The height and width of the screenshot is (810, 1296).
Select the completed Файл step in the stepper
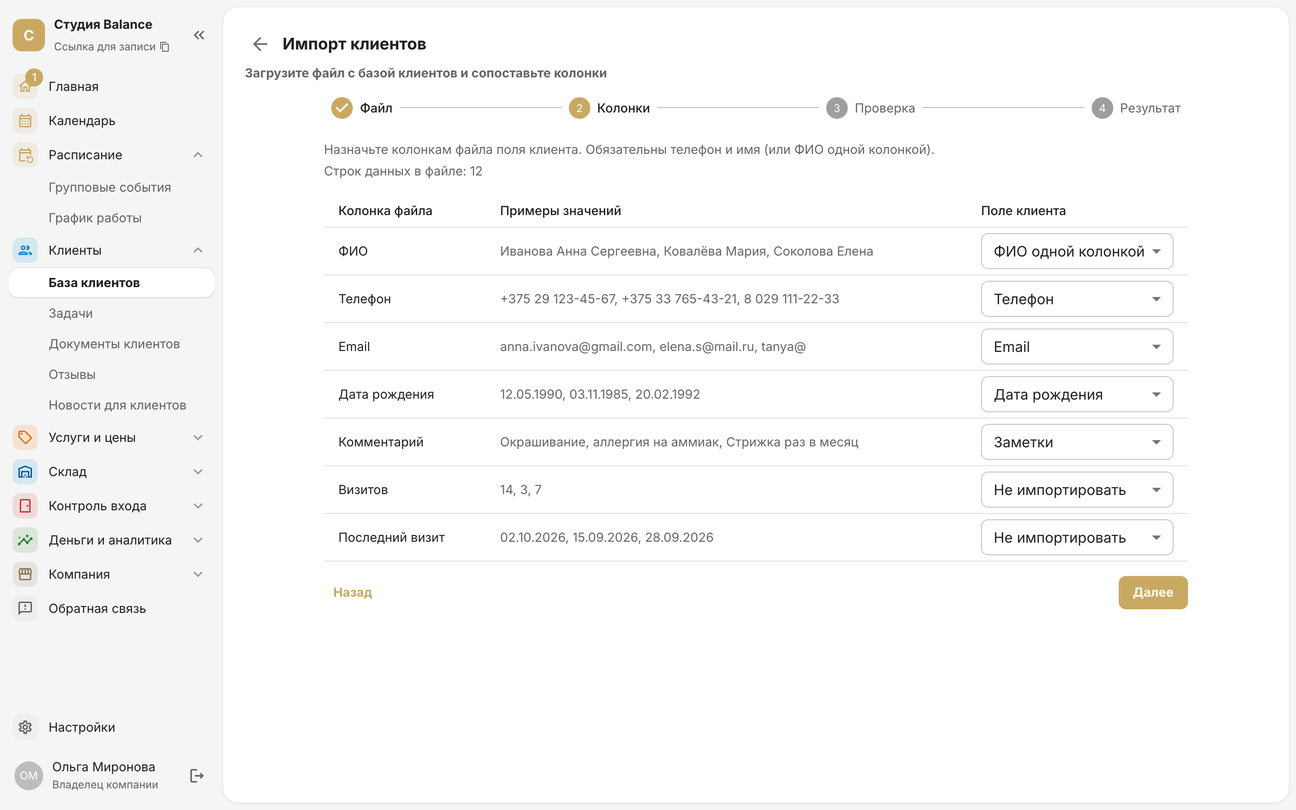click(x=362, y=108)
